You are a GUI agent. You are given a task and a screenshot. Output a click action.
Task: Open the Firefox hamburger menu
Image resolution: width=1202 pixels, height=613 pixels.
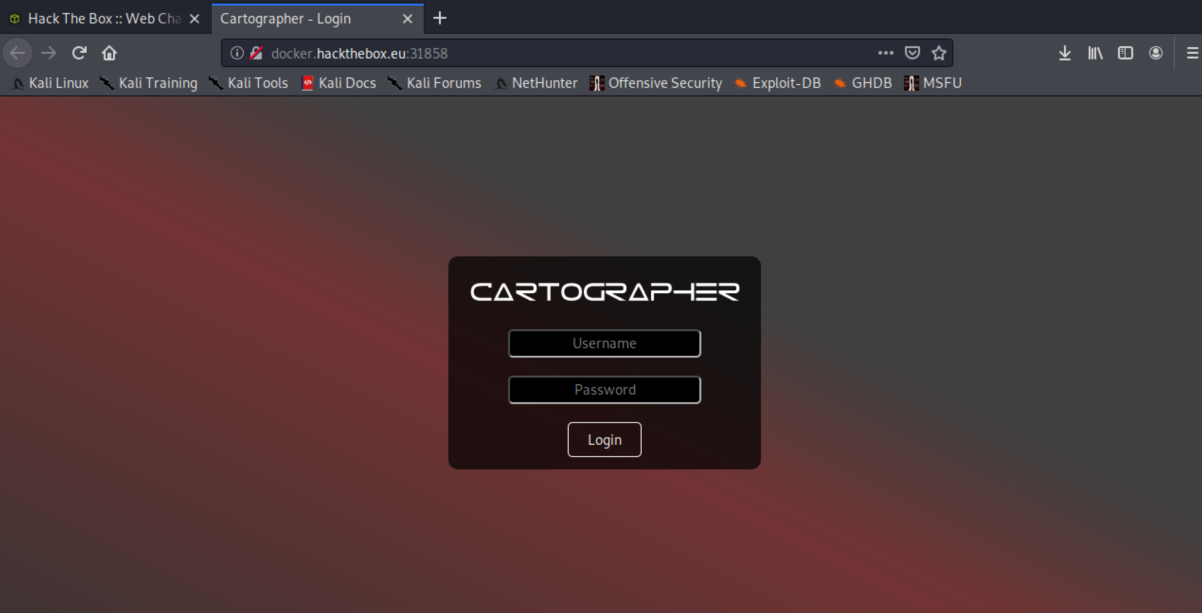click(1192, 53)
